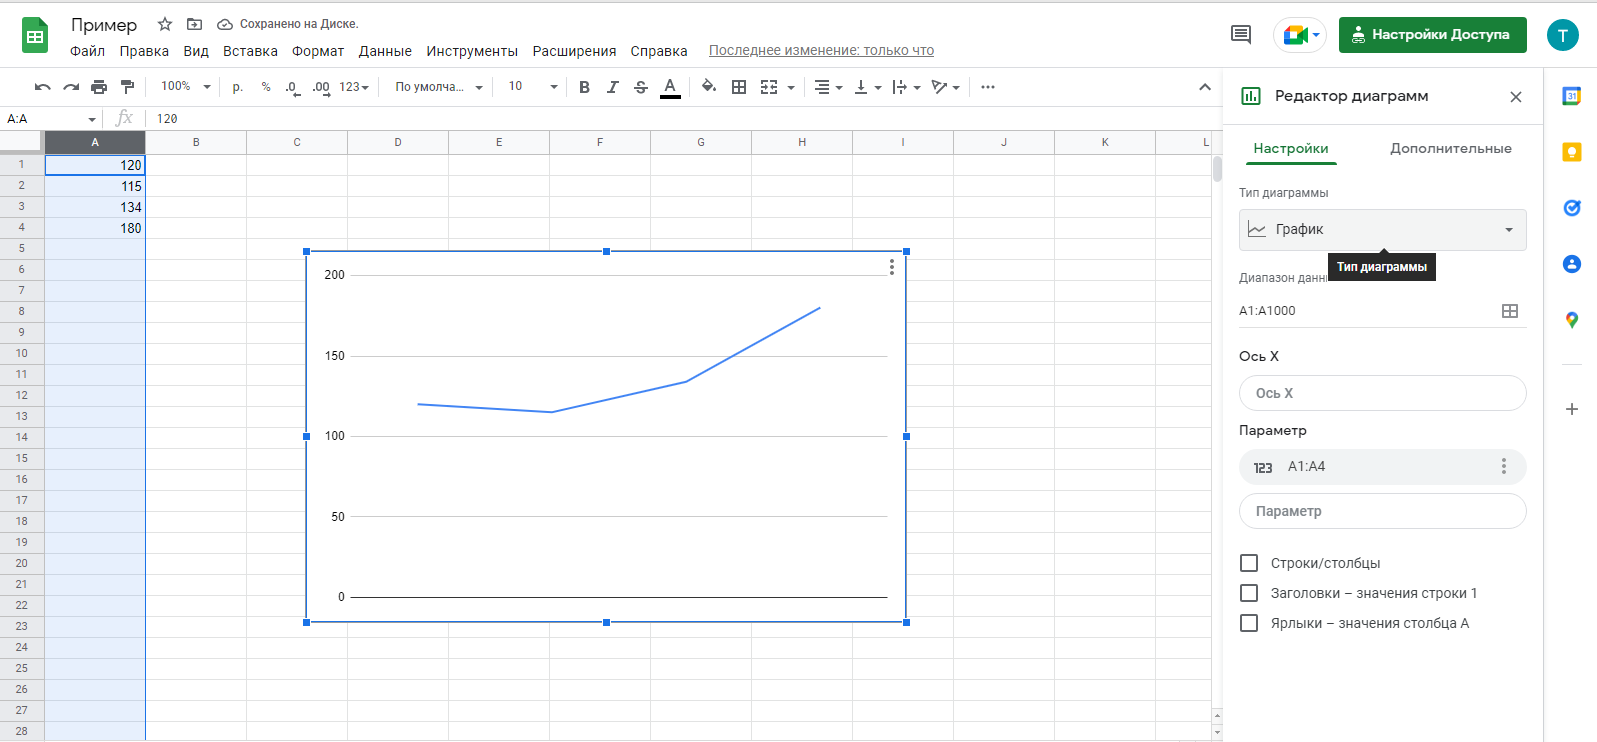
Task: Click the print icon
Action: pos(99,87)
